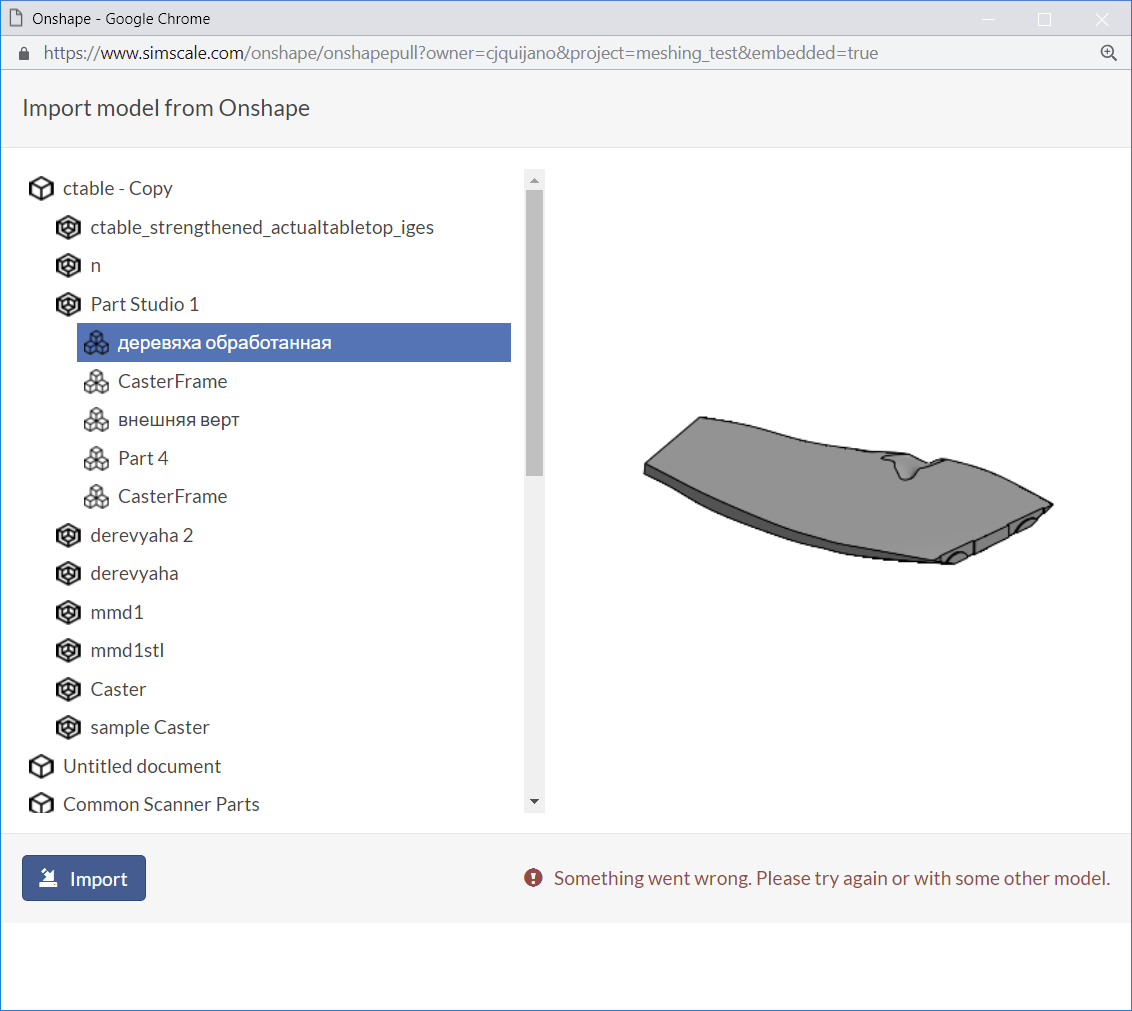Click the document icon beside Common Scanner Parts
Image resolution: width=1132 pixels, height=1011 pixels.
(x=41, y=804)
